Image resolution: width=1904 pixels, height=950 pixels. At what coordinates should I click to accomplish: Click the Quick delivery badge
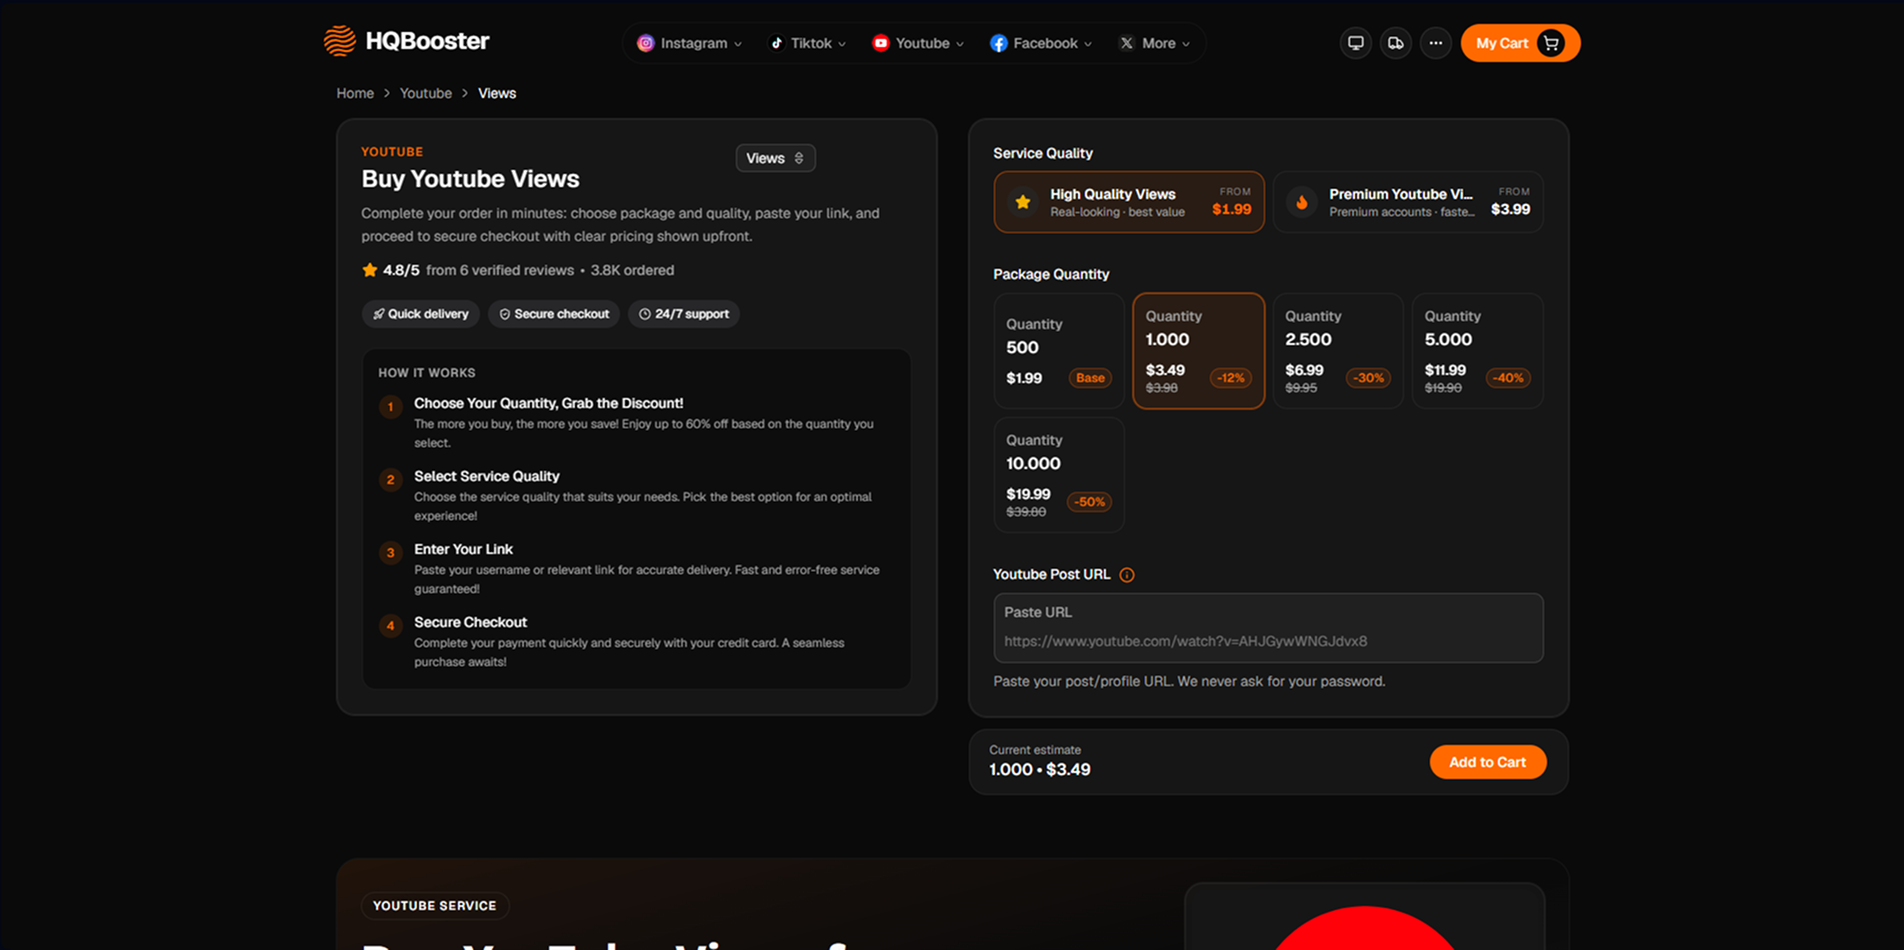pyautogui.click(x=420, y=314)
